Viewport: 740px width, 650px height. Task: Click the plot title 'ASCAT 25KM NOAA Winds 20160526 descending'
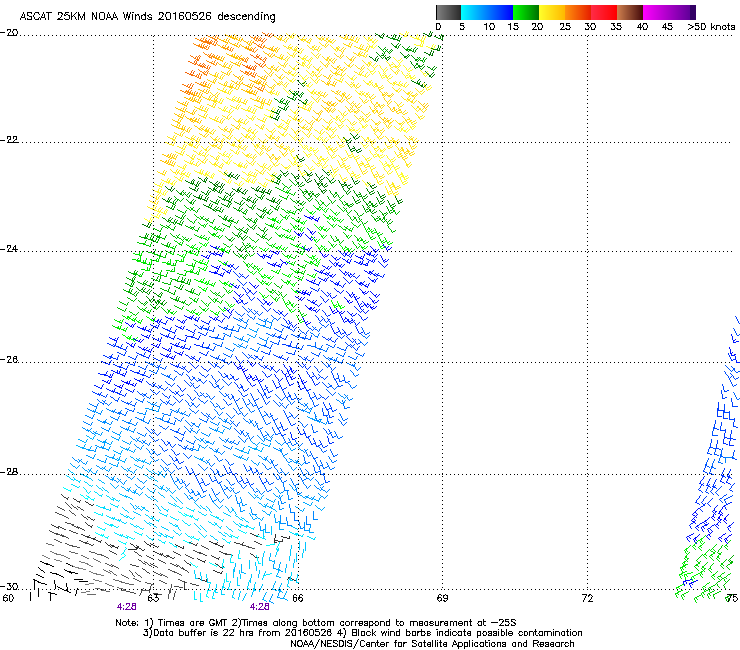147,16
